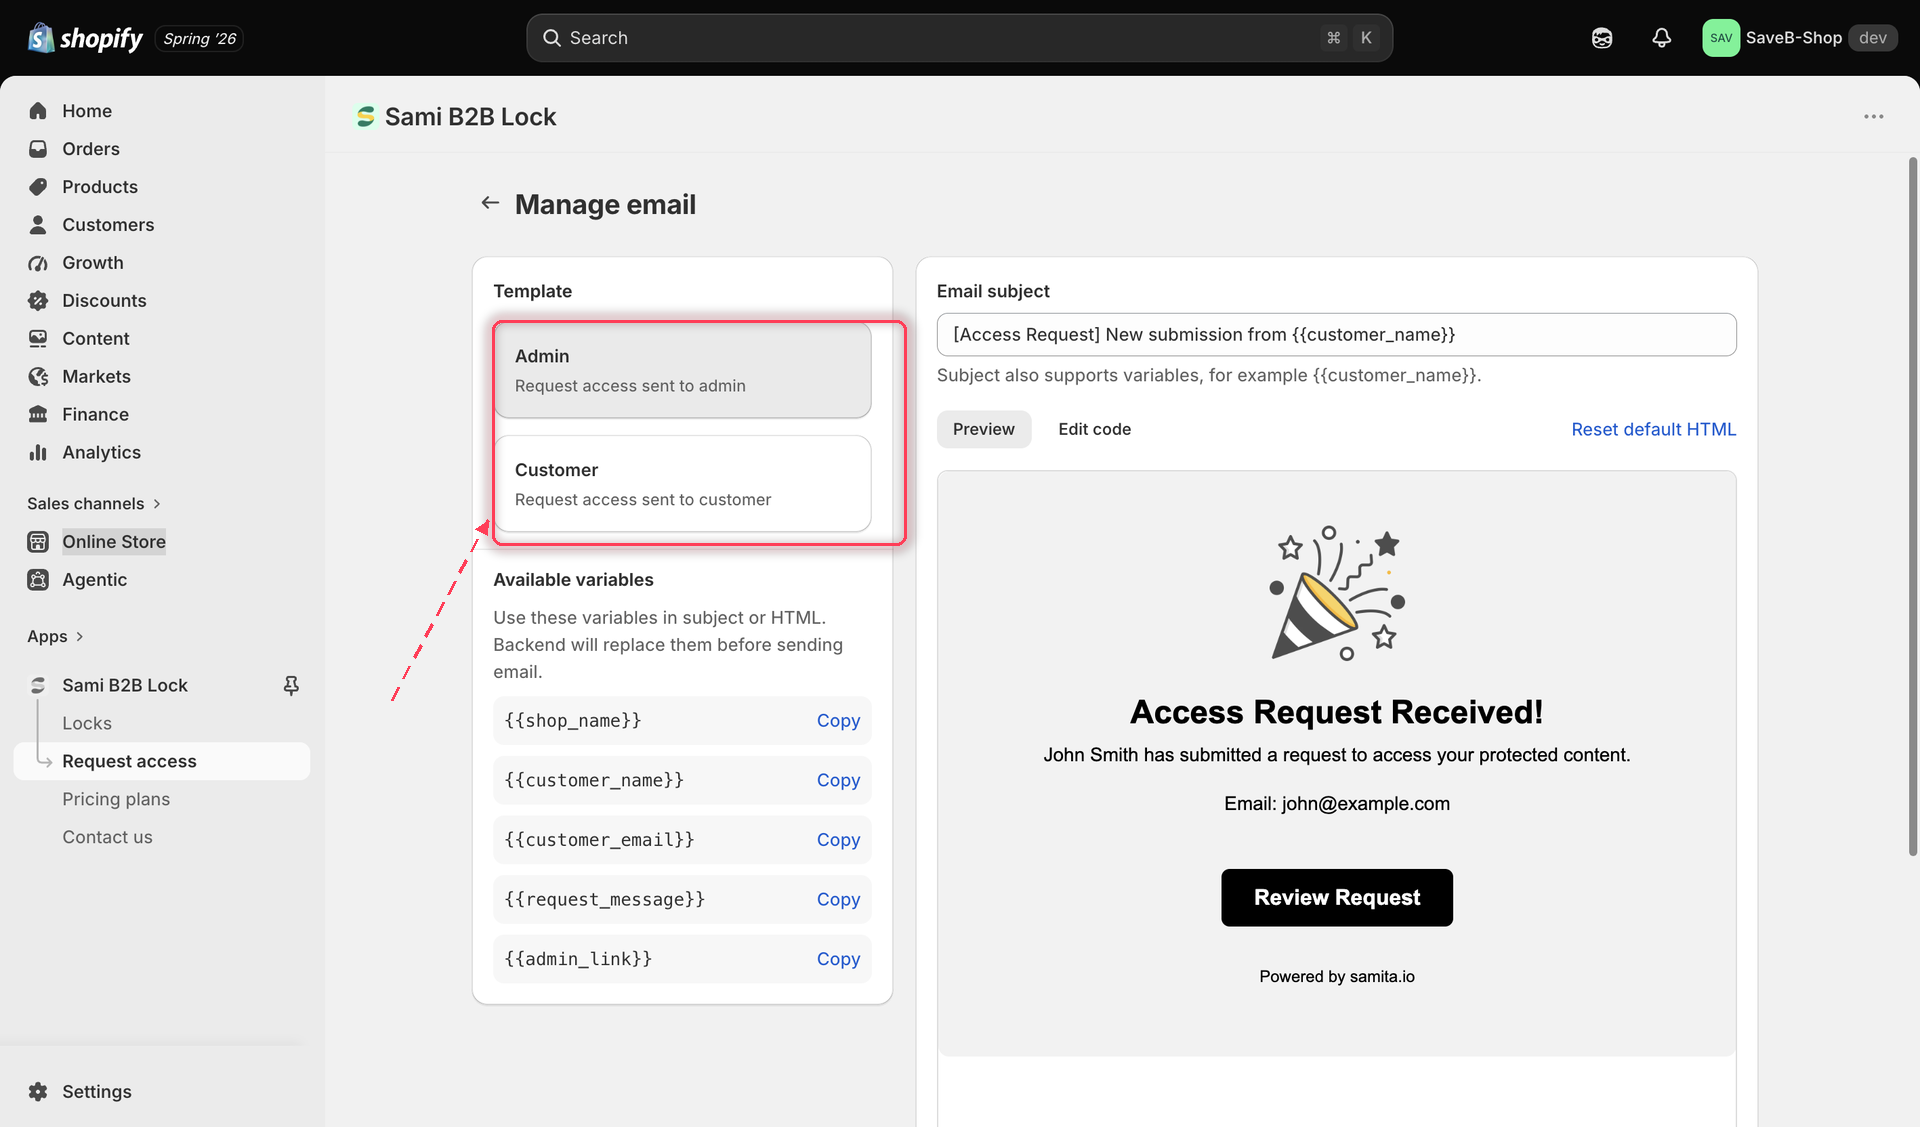Select the Customer email template
The image size is (1920, 1127).
[x=683, y=484]
